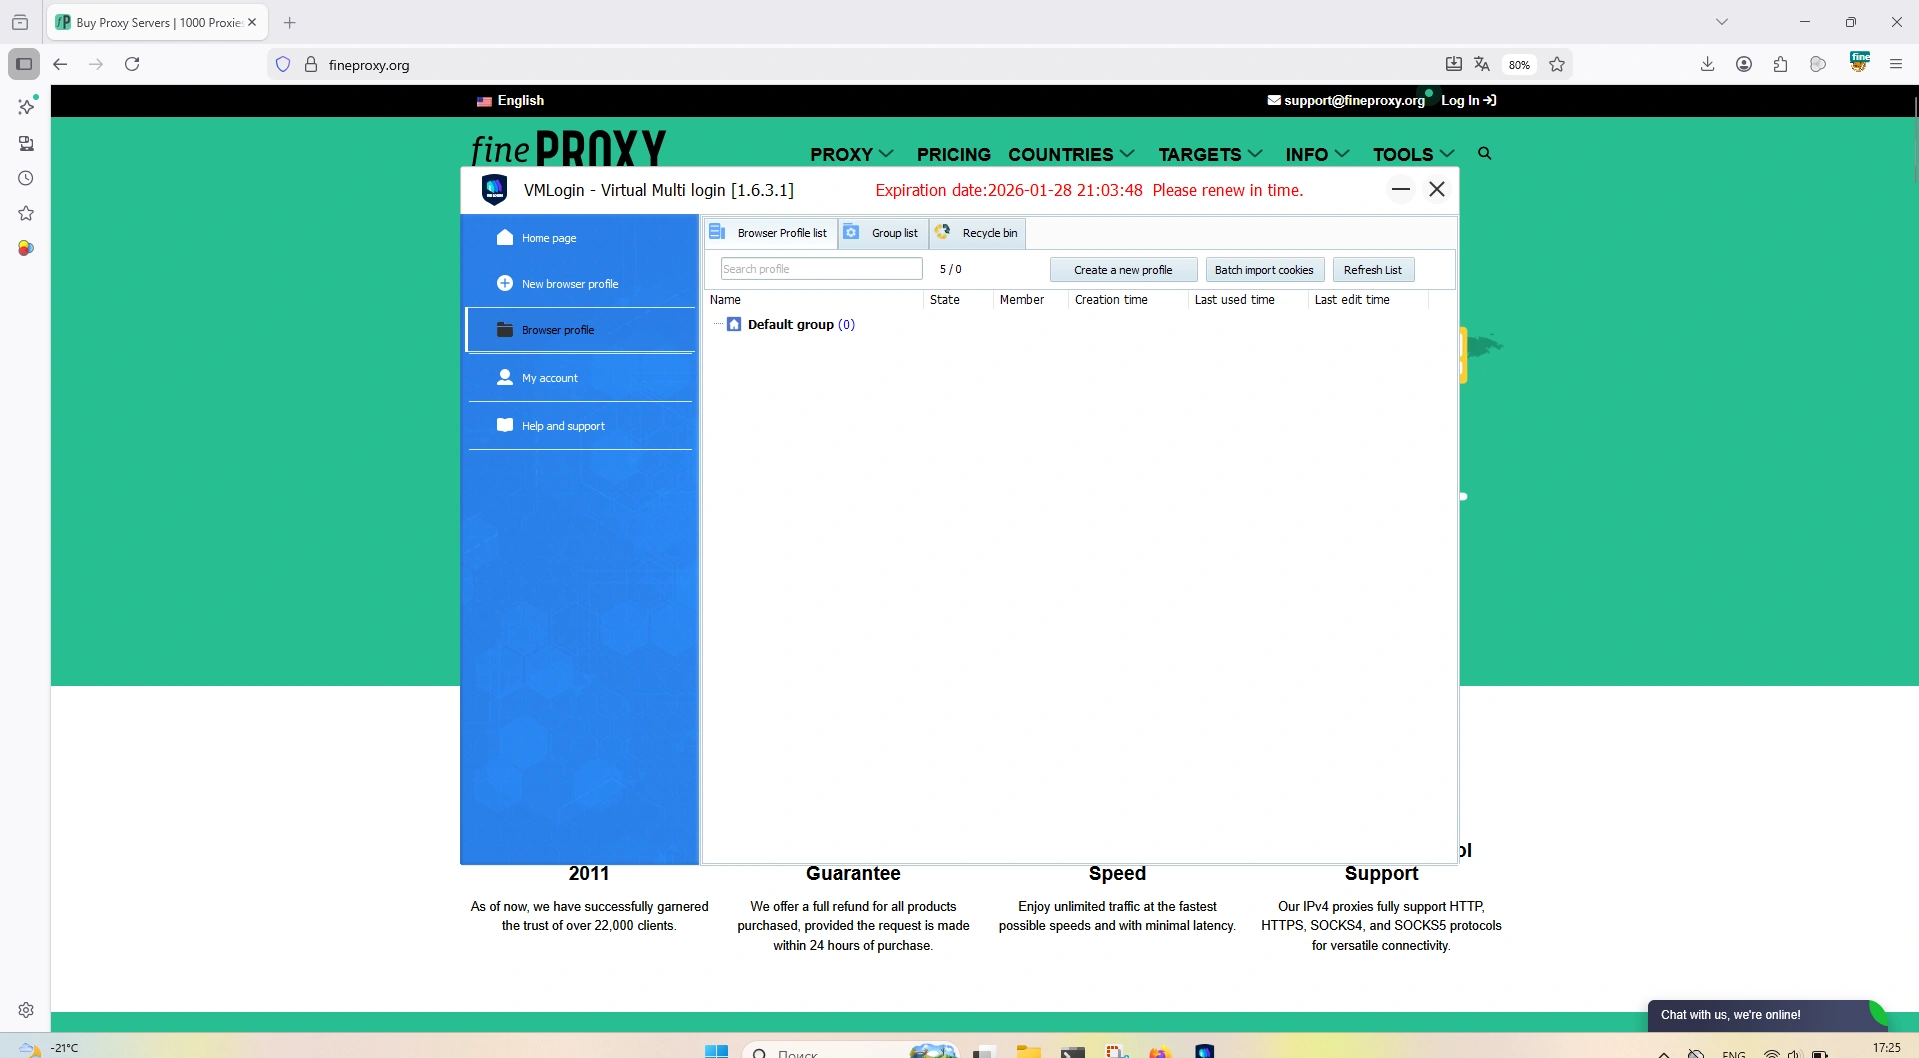Open synced tabs in the browser sidebar
The height and width of the screenshot is (1058, 1919).
[26, 143]
